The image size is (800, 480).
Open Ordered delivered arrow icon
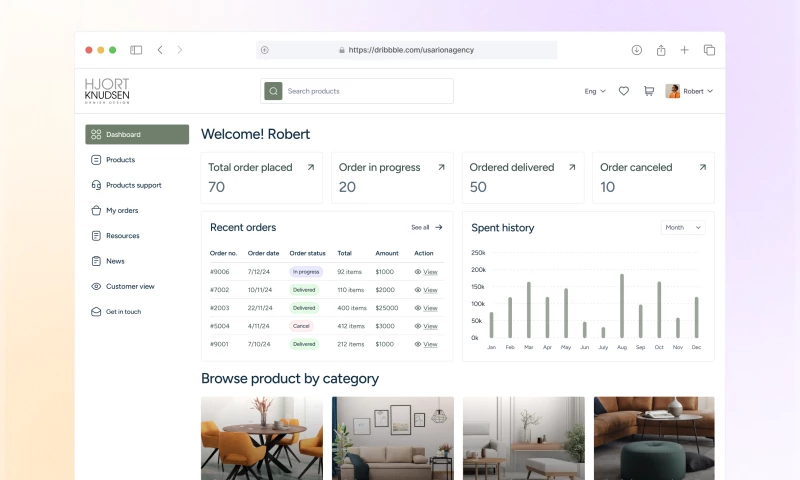tap(572, 167)
